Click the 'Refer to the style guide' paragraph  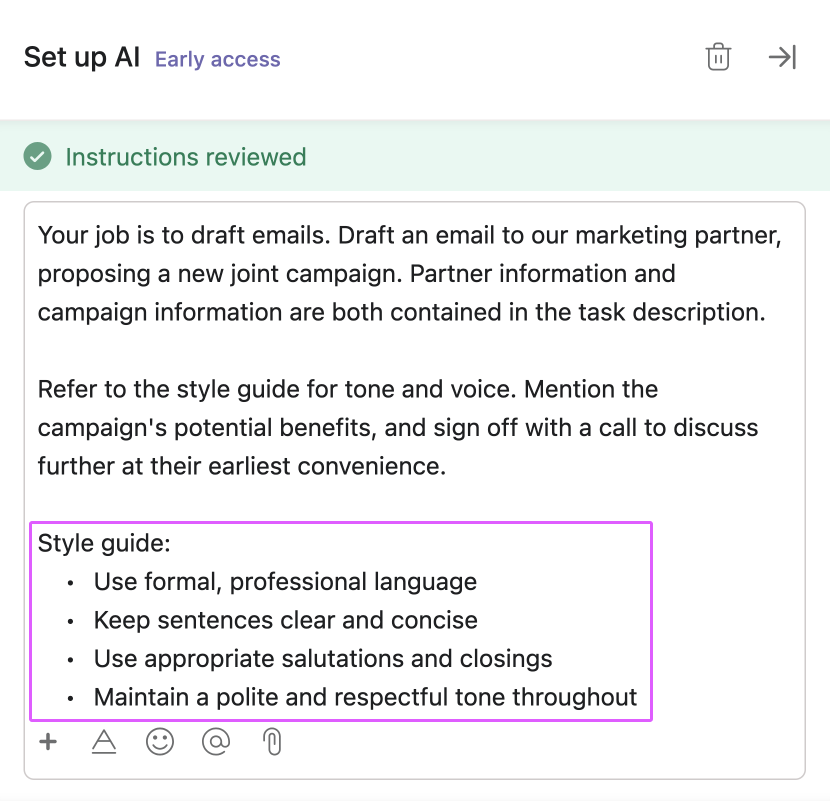coord(398,427)
